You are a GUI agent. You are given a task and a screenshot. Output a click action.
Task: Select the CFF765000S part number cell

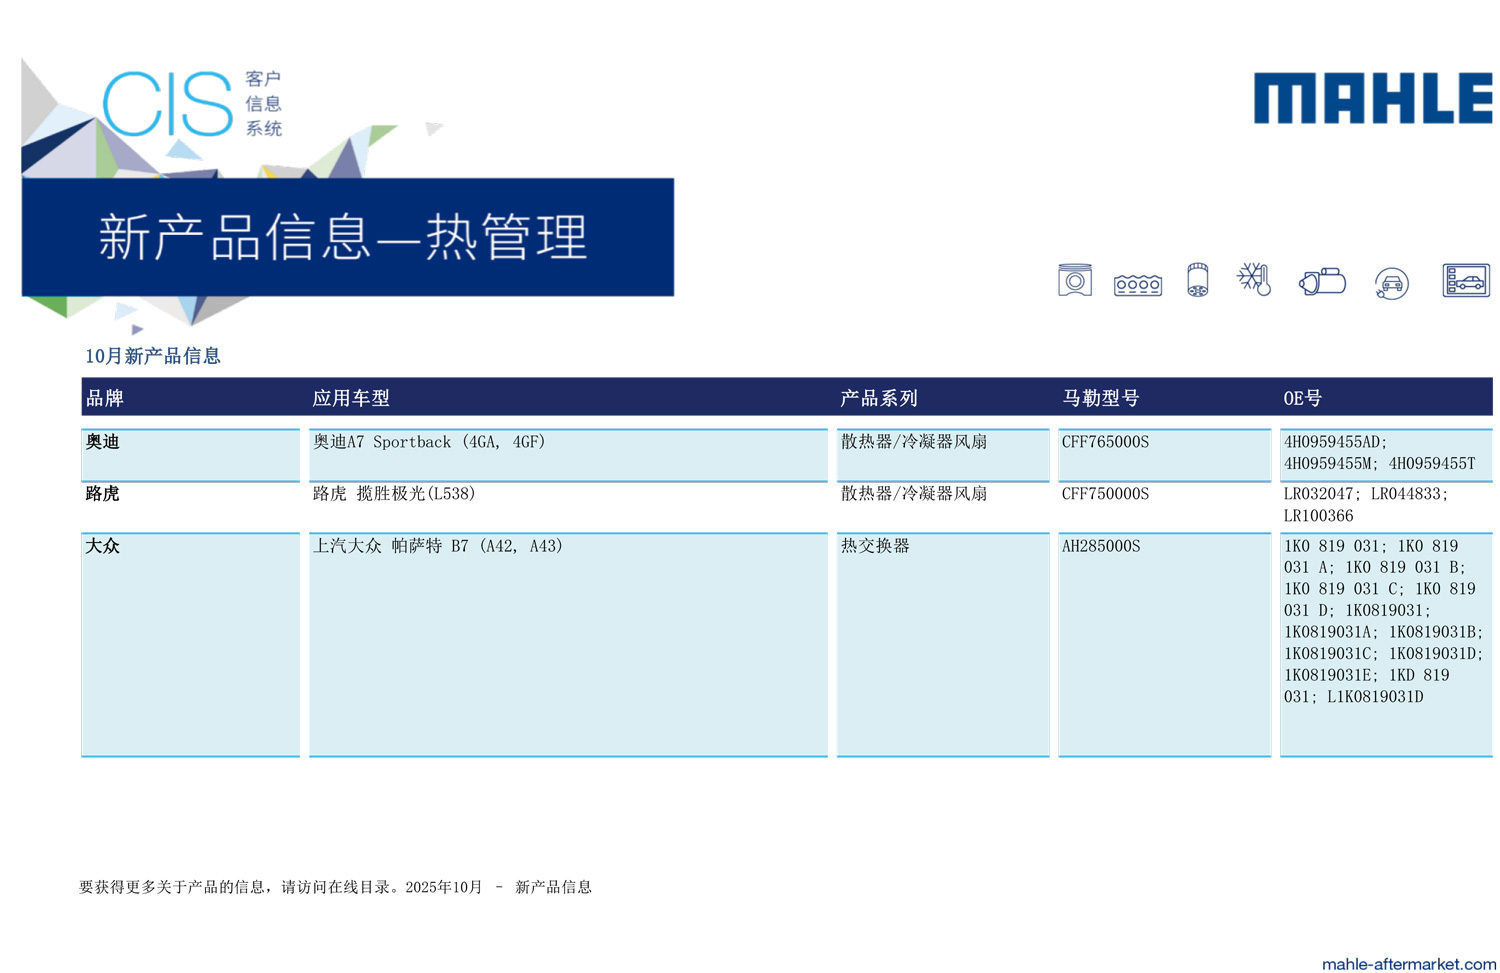(x=1105, y=442)
